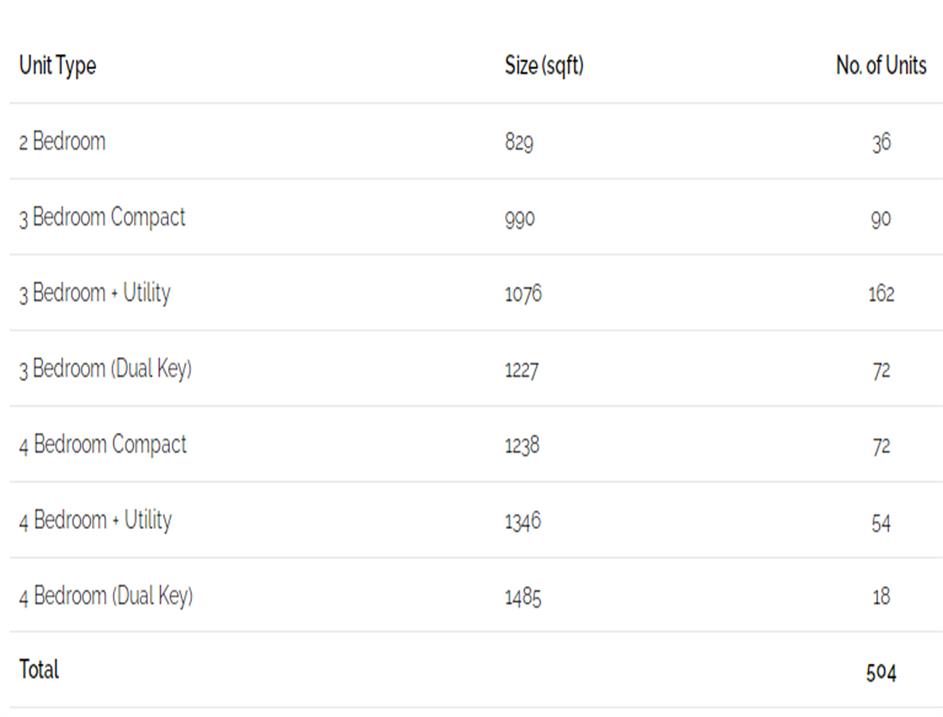Click the 829 sqft size value

[519, 143]
